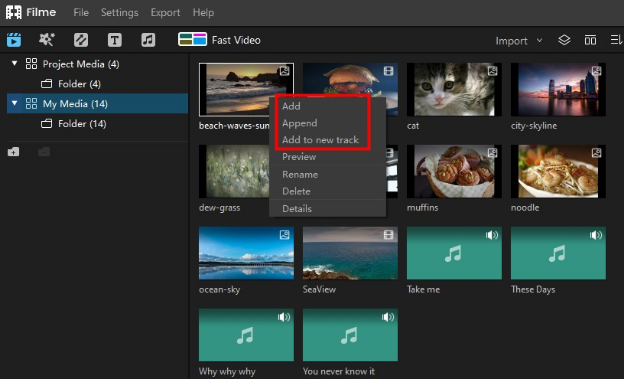Image resolution: width=624 pixels, height=379 pixels.
Task: Open the Media library clapperboard tab
Action: click(x=14, y=40)
